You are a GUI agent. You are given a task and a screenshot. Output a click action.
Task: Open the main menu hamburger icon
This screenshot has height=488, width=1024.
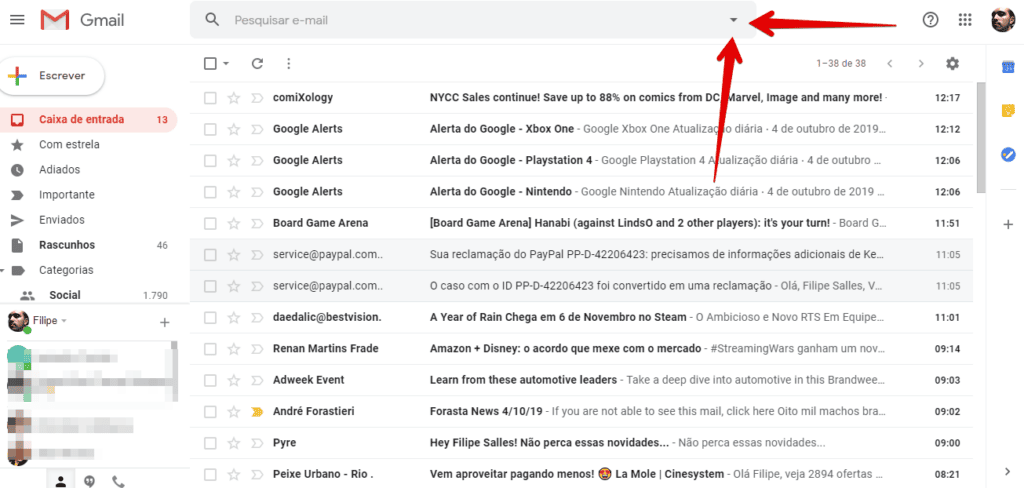coord(18,20)
